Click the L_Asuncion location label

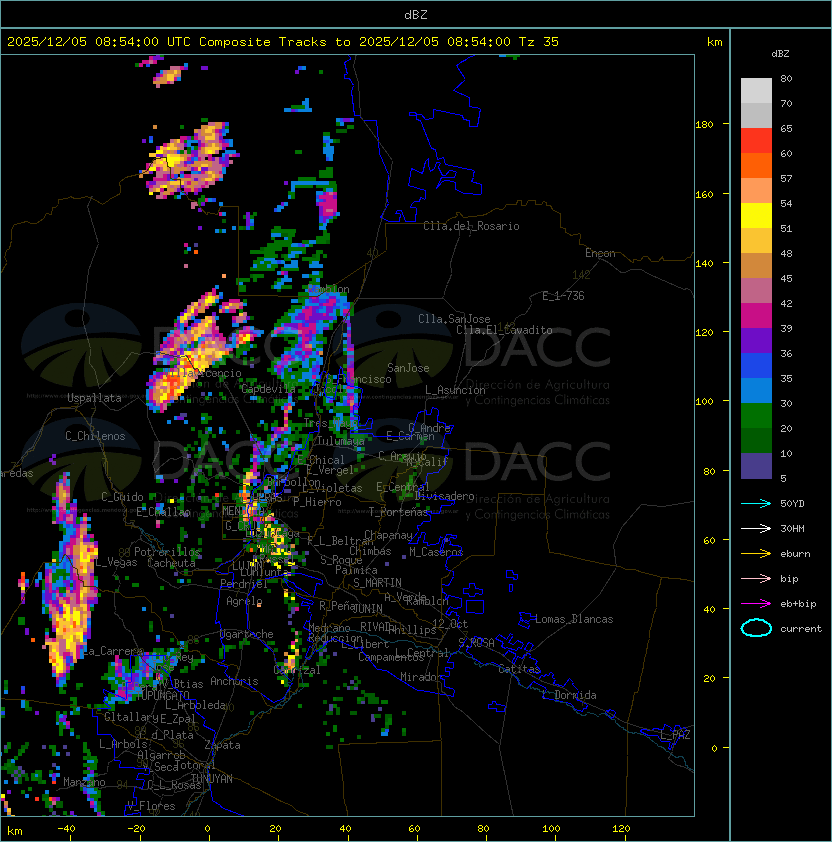pyautogui.click(x=455, y=390)
